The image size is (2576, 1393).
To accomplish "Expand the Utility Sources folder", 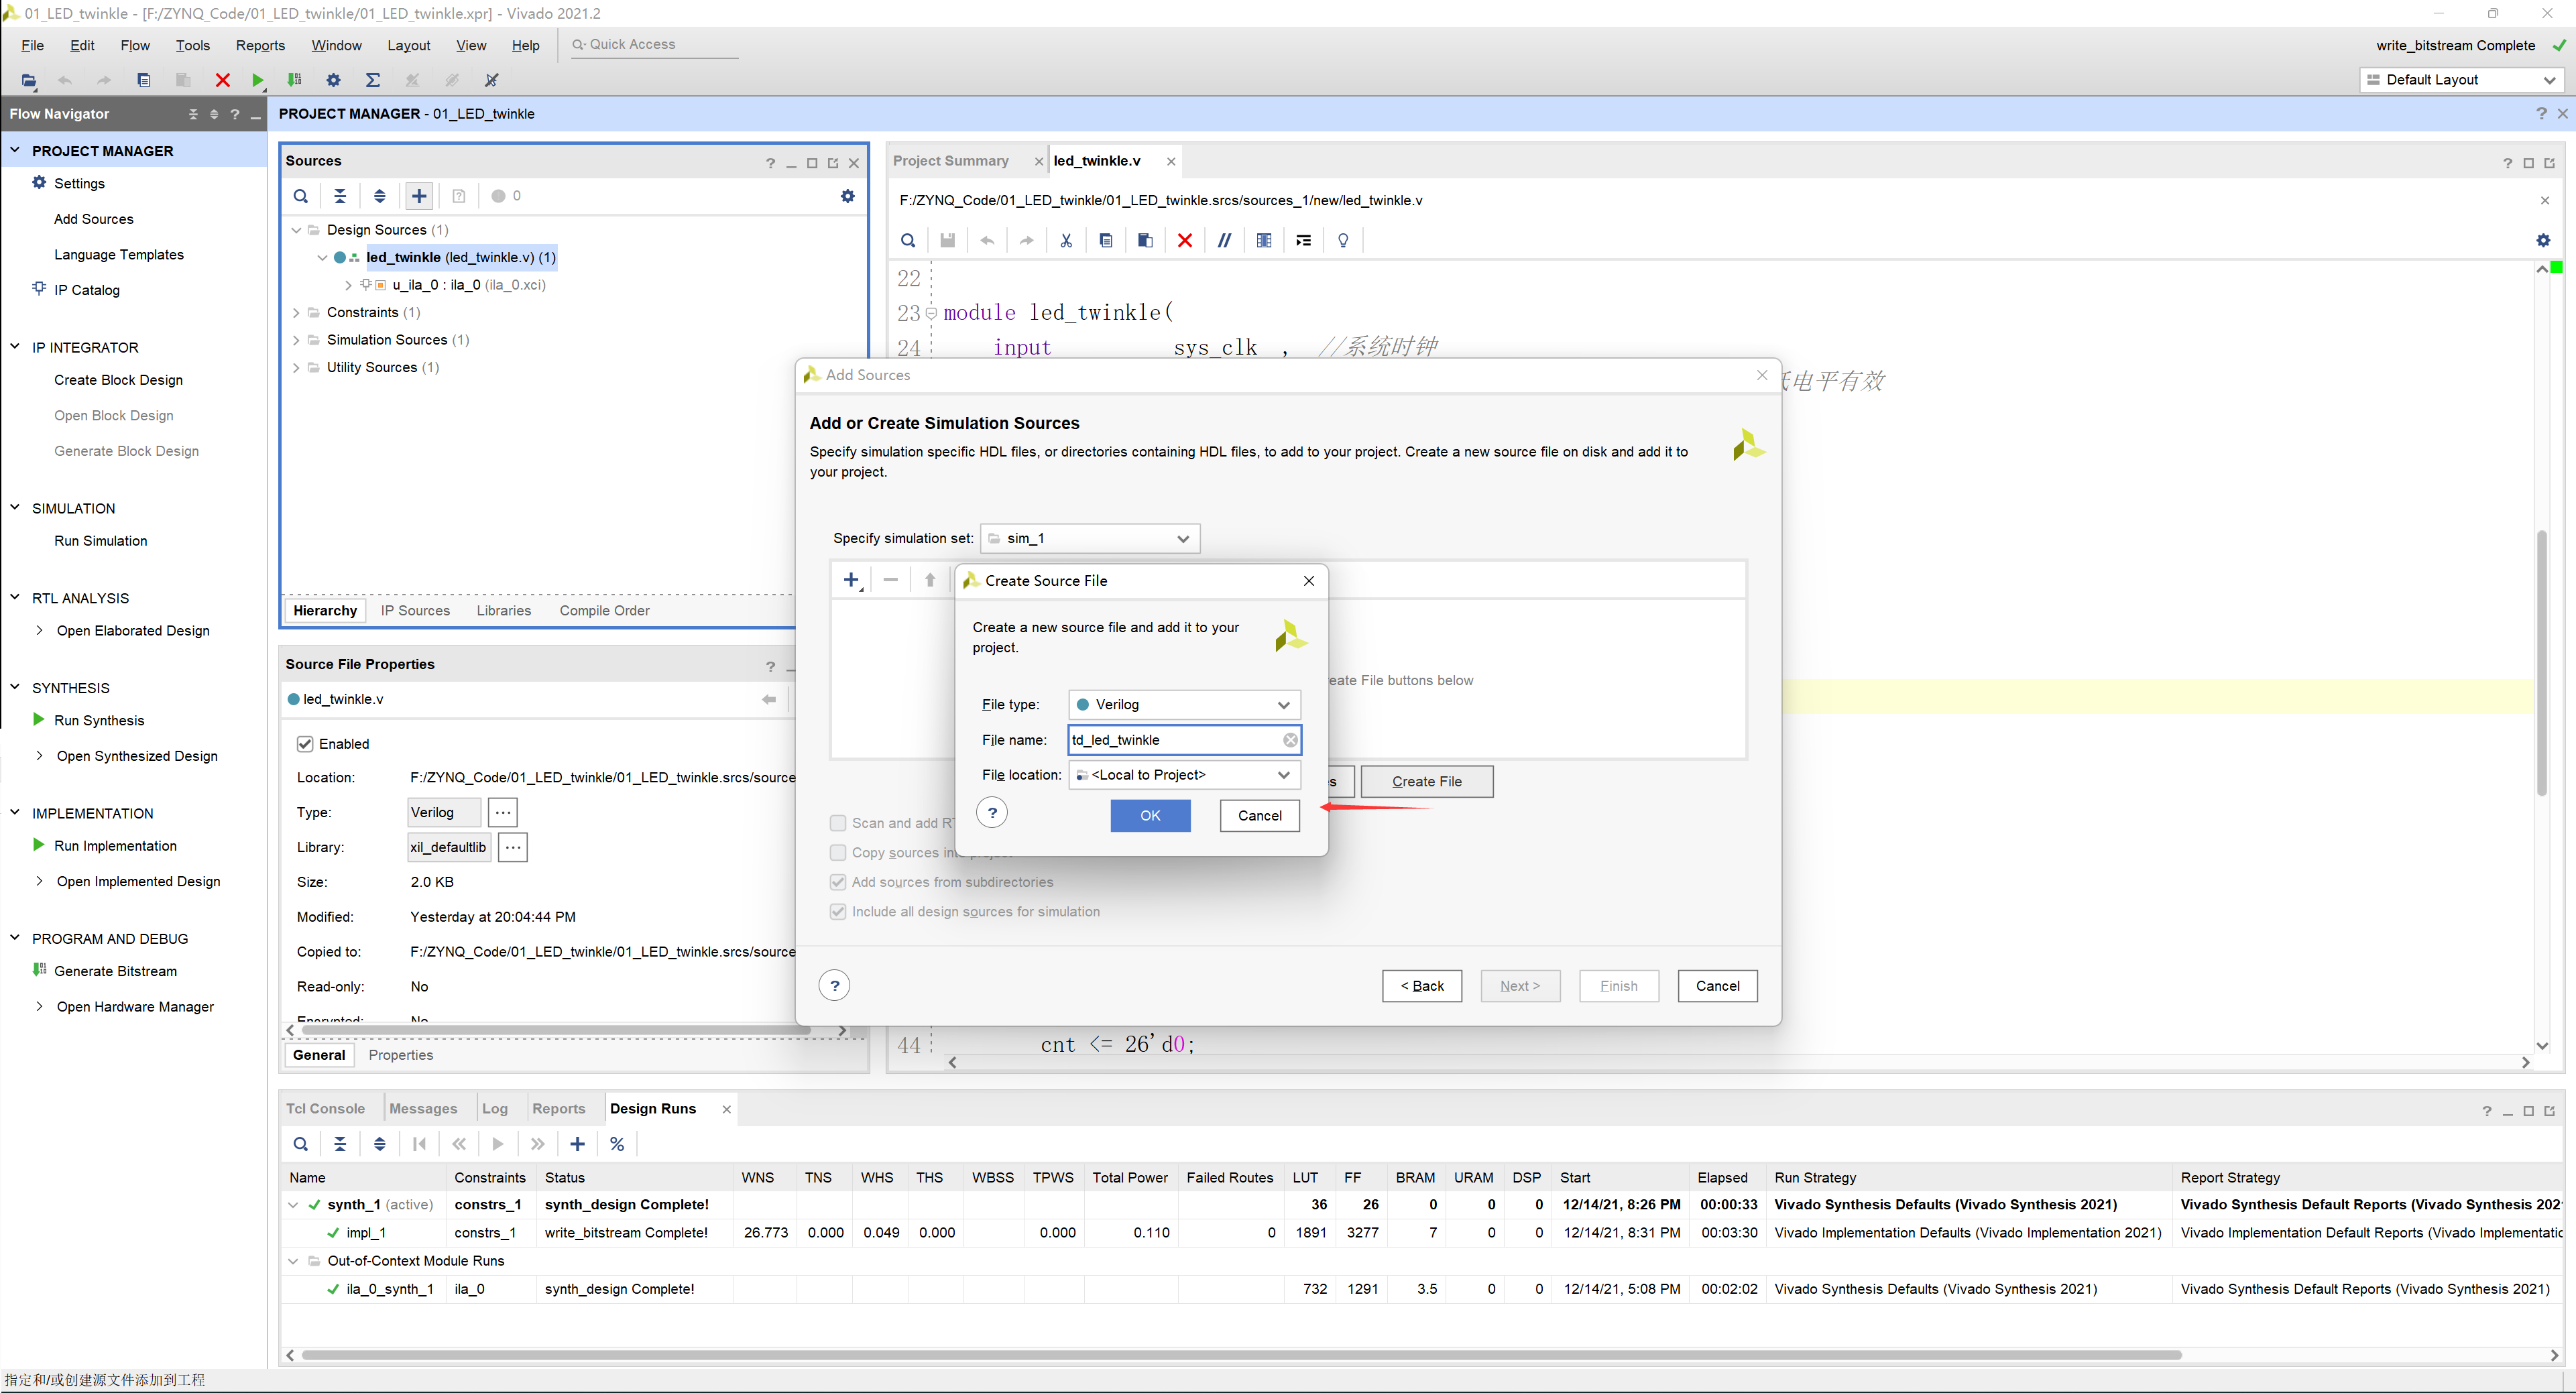I will pyautogui.click(x=296, y=368).
